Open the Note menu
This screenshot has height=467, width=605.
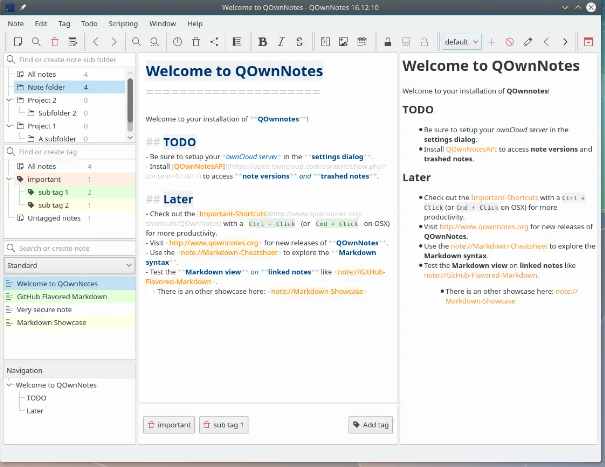click(x=15, y=24)
